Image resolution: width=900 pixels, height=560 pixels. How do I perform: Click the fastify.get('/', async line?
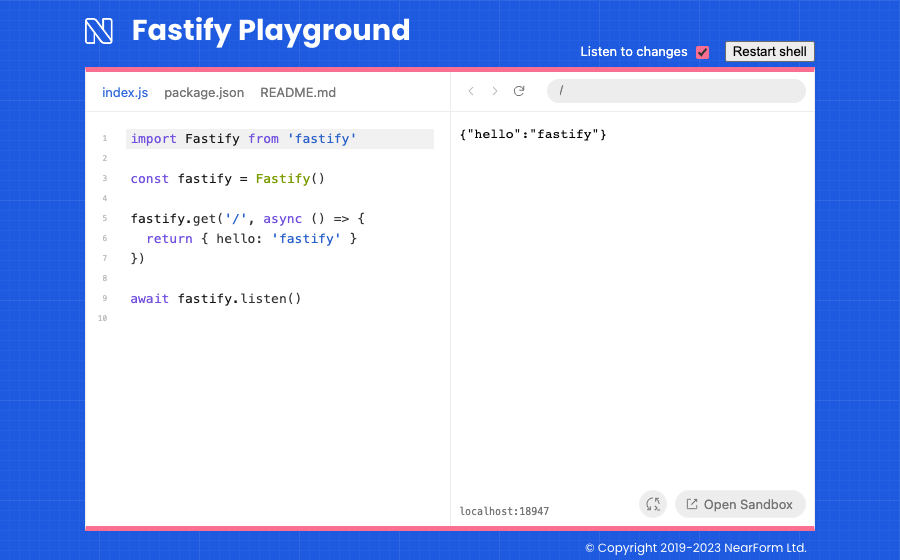point(247,219)
